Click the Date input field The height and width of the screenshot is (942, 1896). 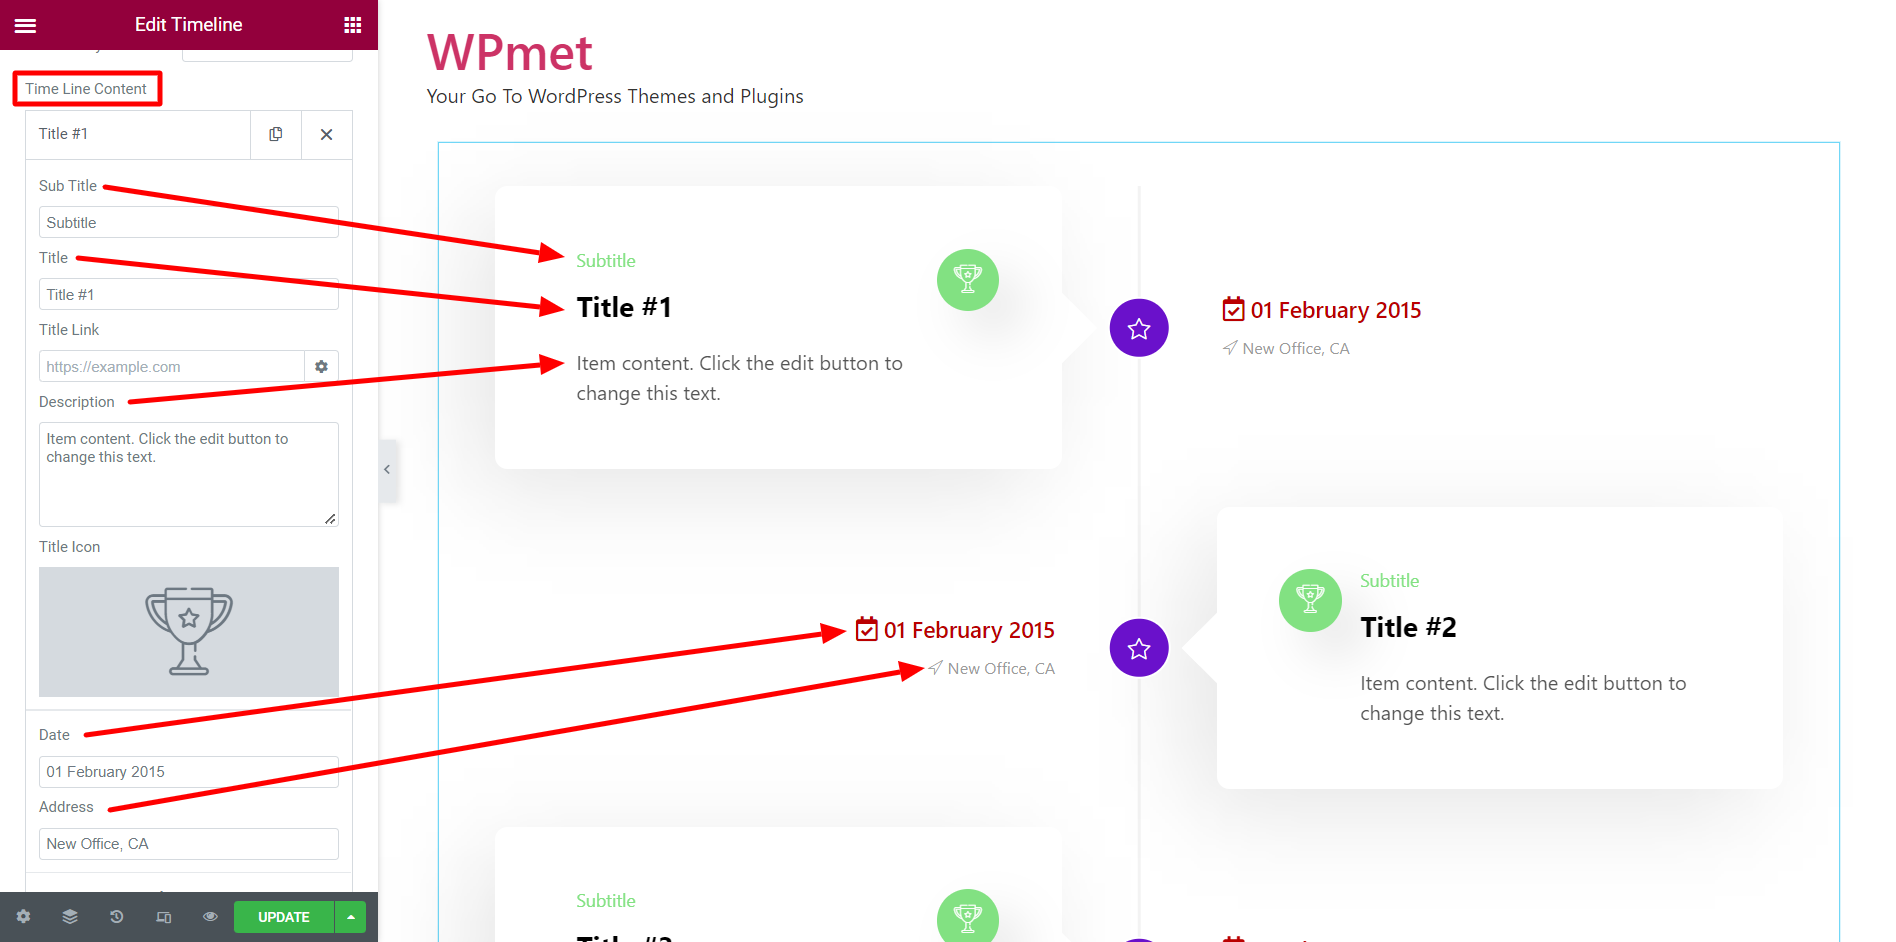188,772
